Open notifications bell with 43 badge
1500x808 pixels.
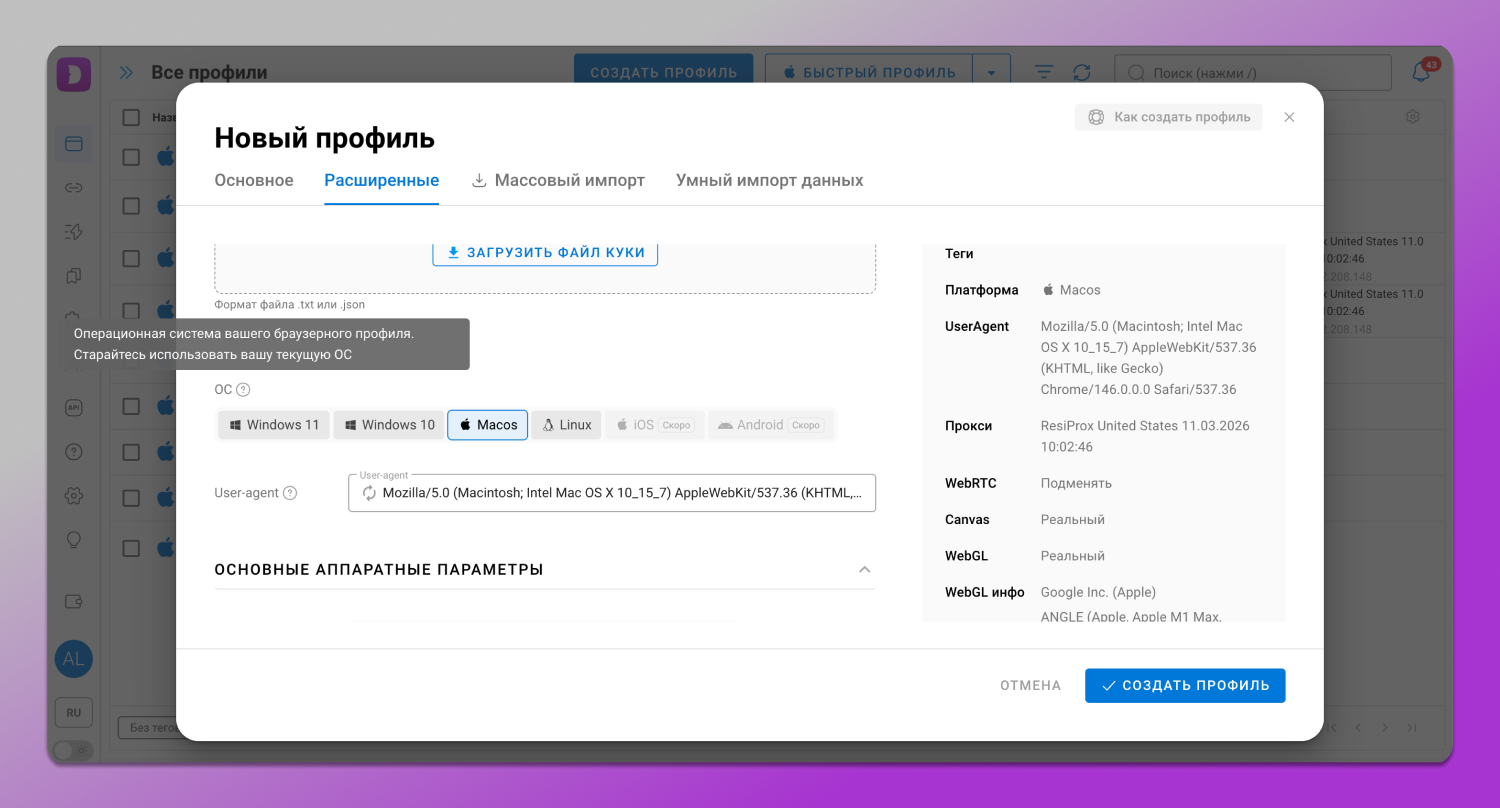pos(1421,72)
